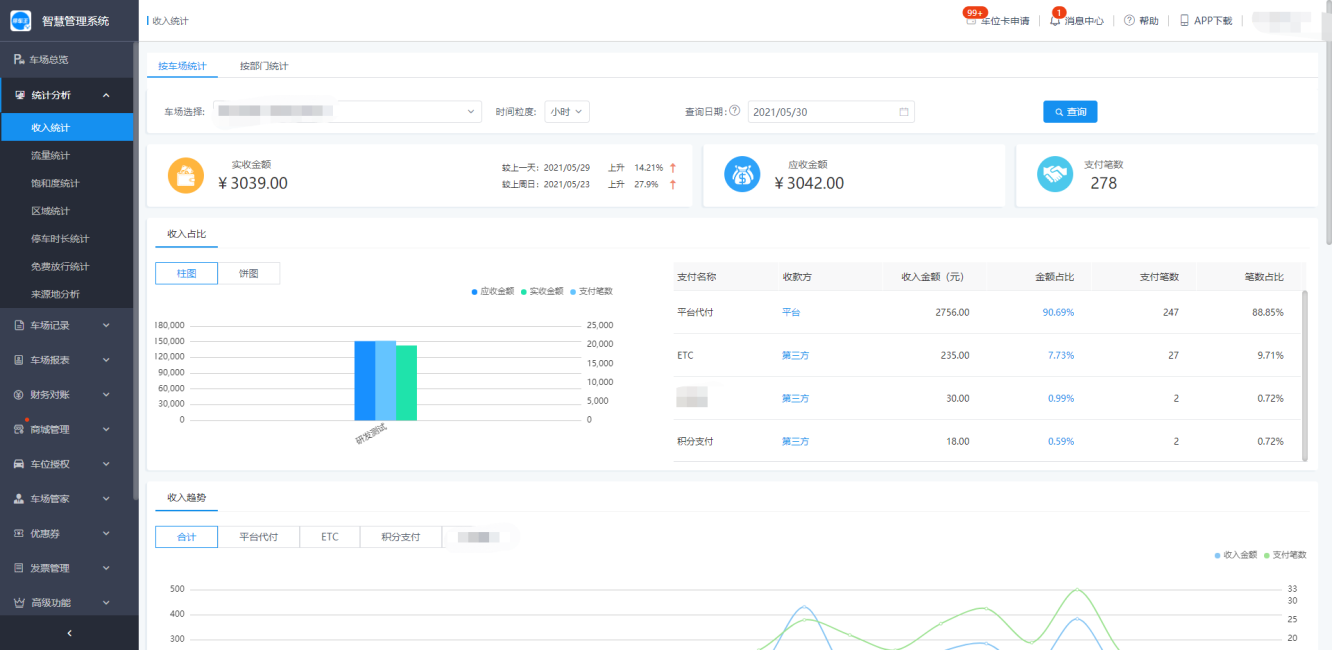Click the handshake payment count icon
The image size is (1332, 650).
(1054, 175)
